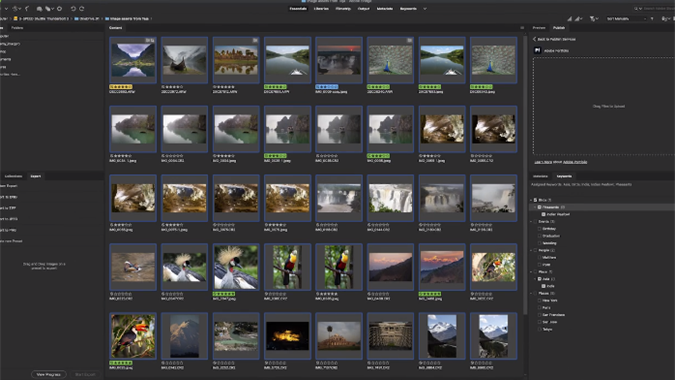The height and width of the screenshot is (380, 675).
Task: Click the back arrow to Publish Services
Action: (535, 39)
